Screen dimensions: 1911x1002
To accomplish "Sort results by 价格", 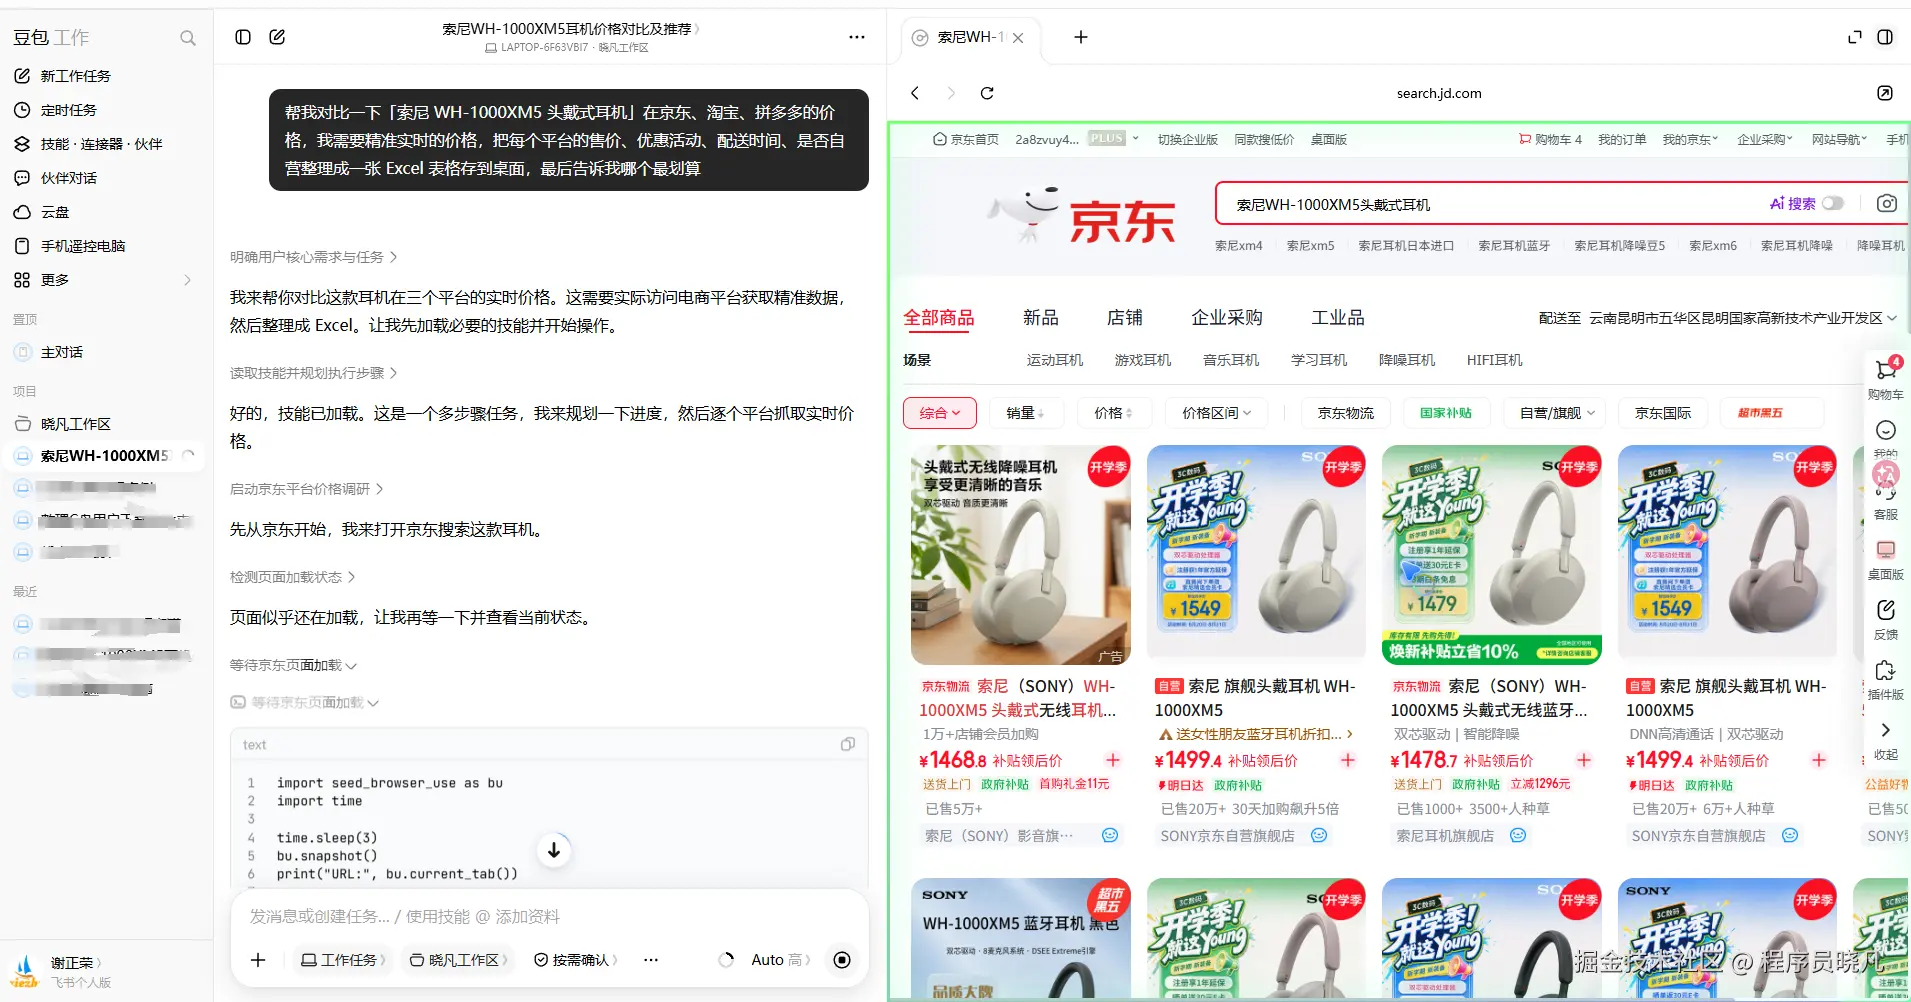I will pos(1114,413).
